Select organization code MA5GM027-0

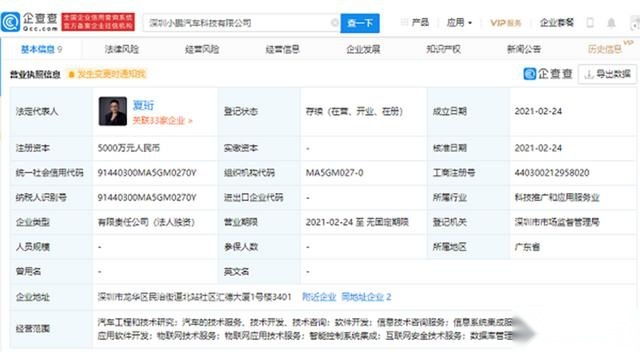[334, 173]
